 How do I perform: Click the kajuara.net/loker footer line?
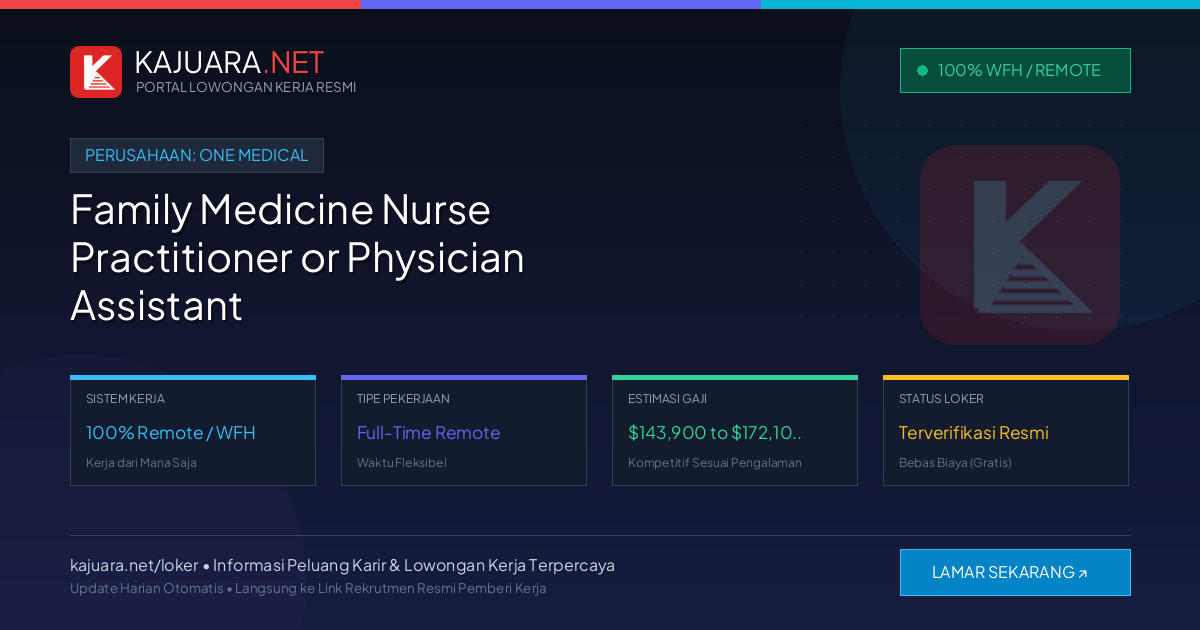pyautogui.click(x=342, y=565)
